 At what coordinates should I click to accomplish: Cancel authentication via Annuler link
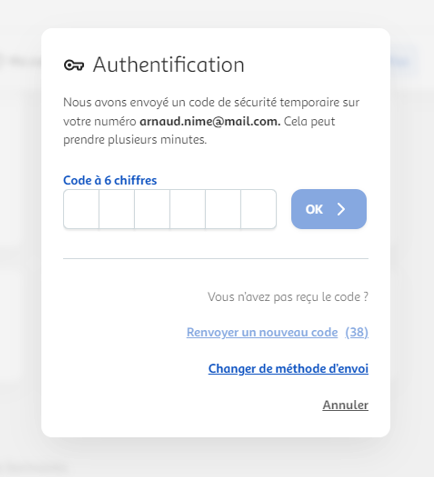click(x=345, y=405)
